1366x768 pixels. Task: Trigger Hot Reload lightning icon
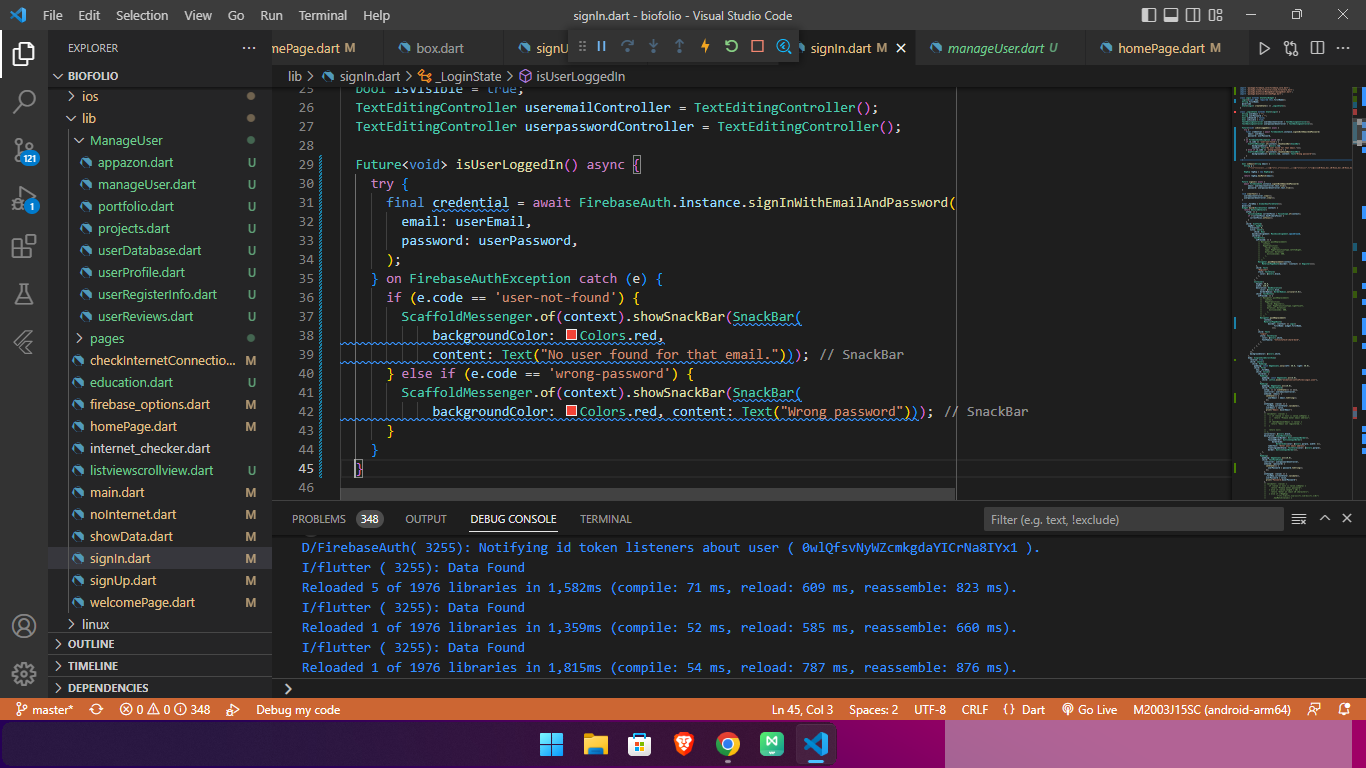pyautogui.click(x=706, y=46)
